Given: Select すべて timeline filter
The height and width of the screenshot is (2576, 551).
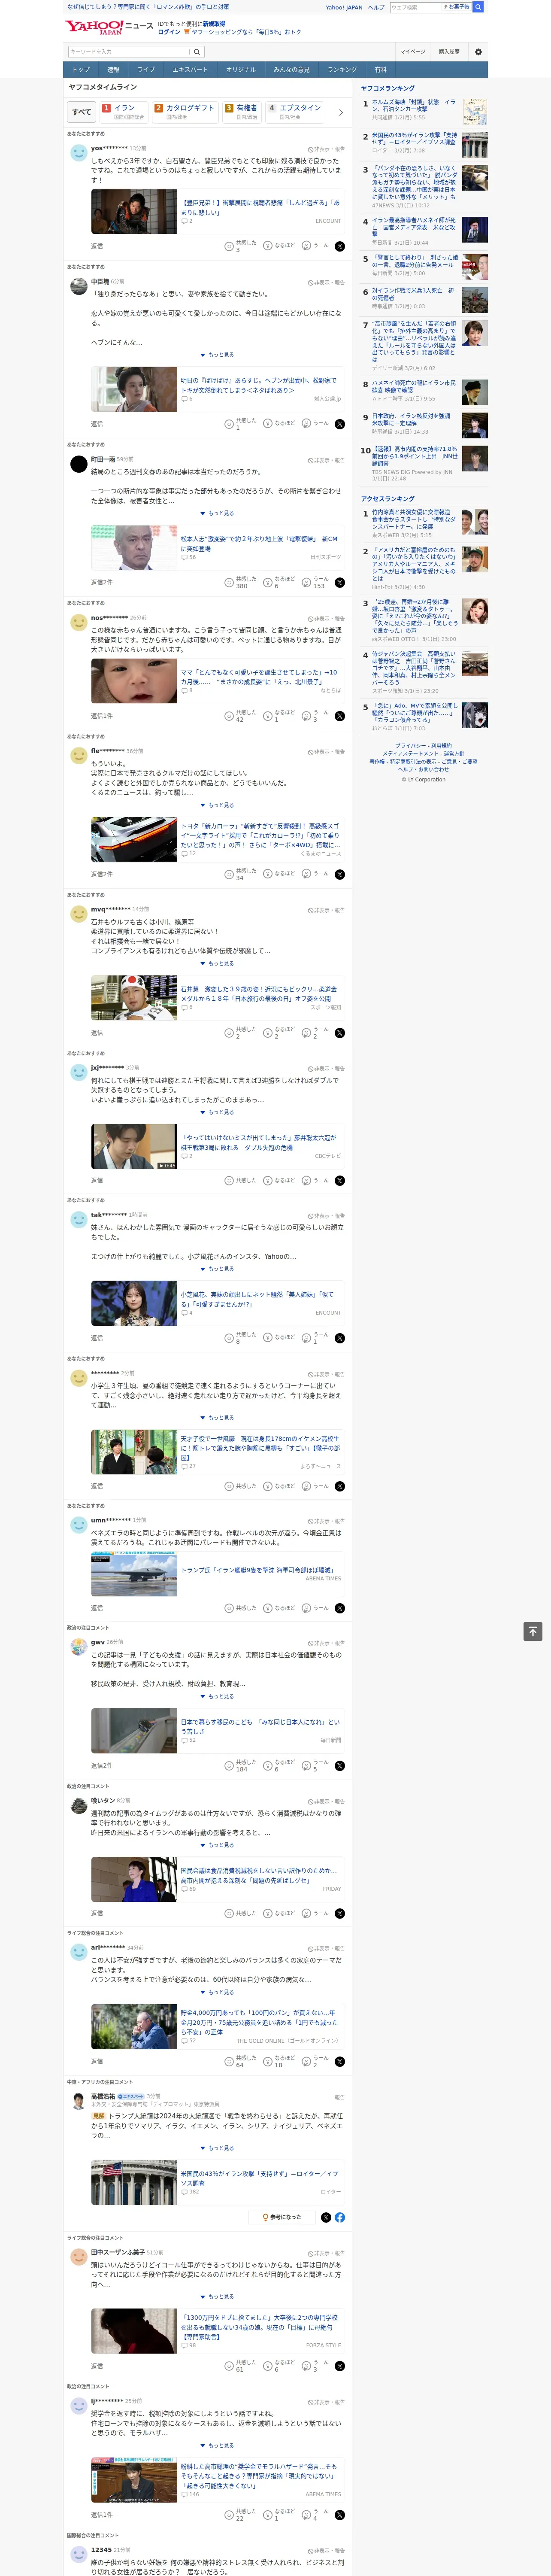Looking at the screenshot, I should 82,112.
